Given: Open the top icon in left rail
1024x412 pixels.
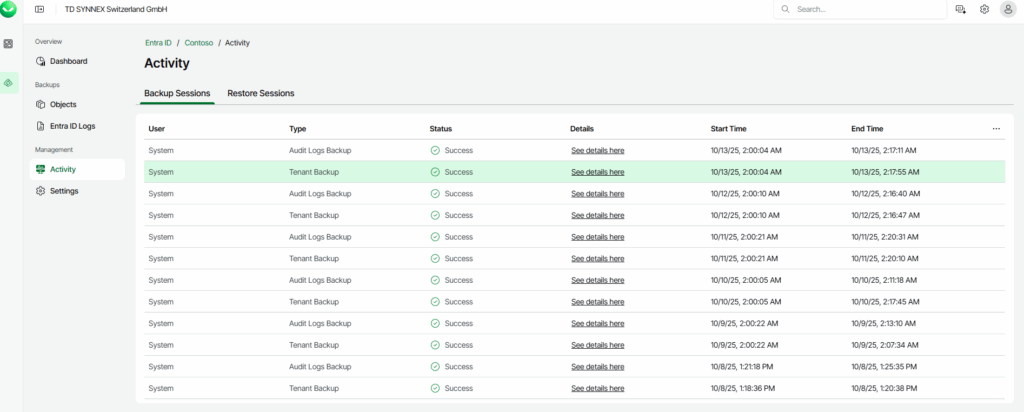Looking at the screenshot, I should [x=8, y=44].
